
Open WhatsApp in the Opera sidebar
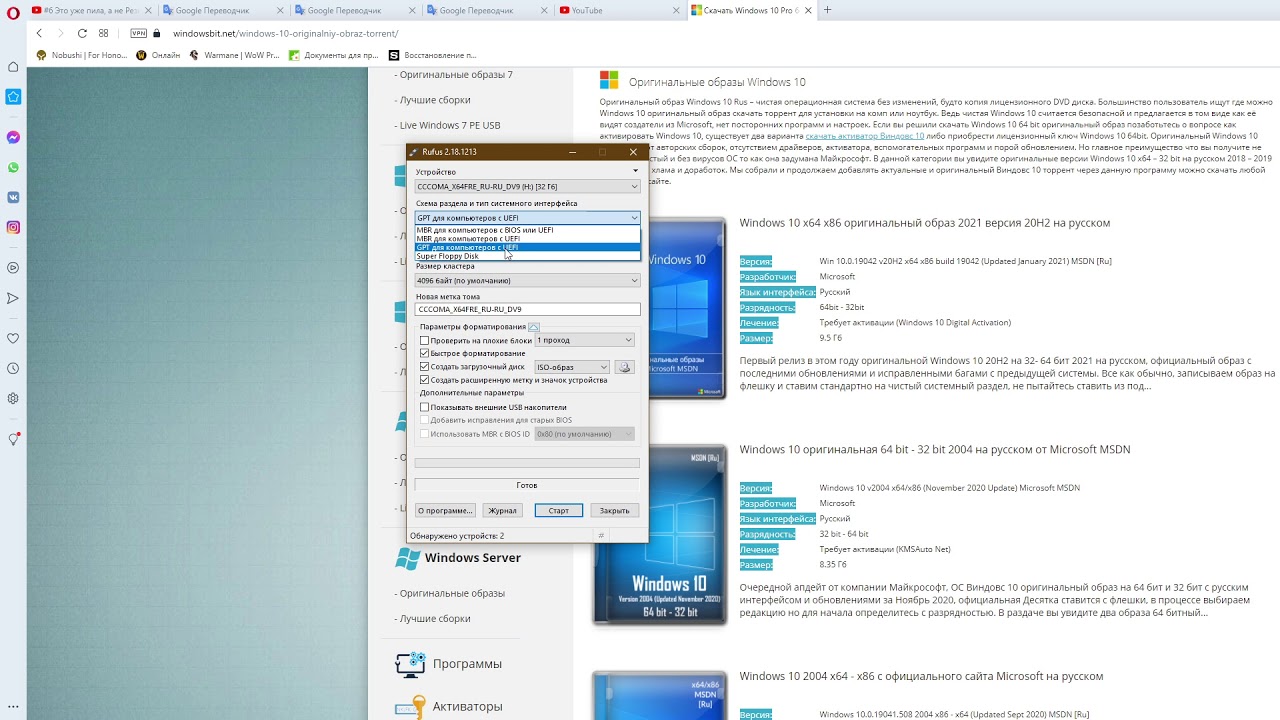[13, 167]
